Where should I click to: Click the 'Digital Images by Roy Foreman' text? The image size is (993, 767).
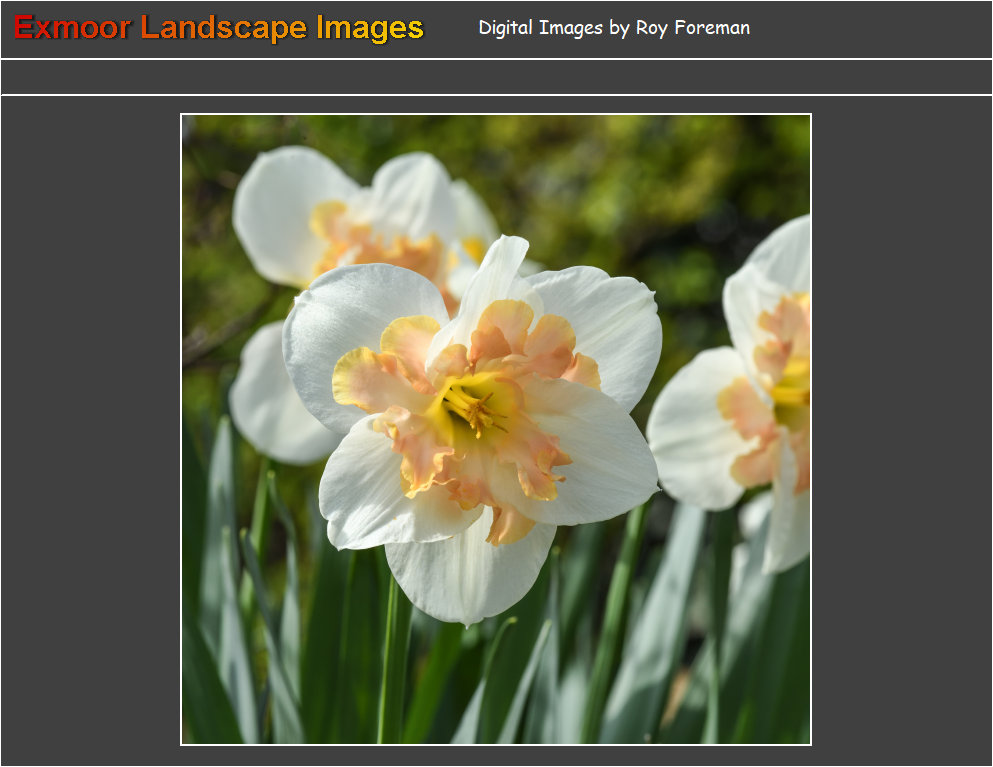(613, 28)
